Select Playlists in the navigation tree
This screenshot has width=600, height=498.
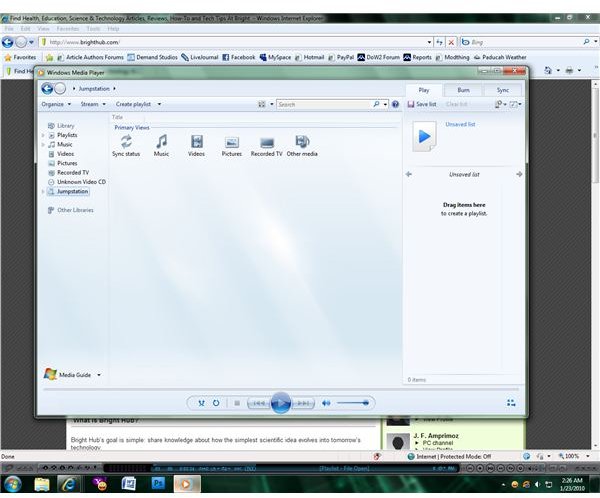click(x=67, y=135)
